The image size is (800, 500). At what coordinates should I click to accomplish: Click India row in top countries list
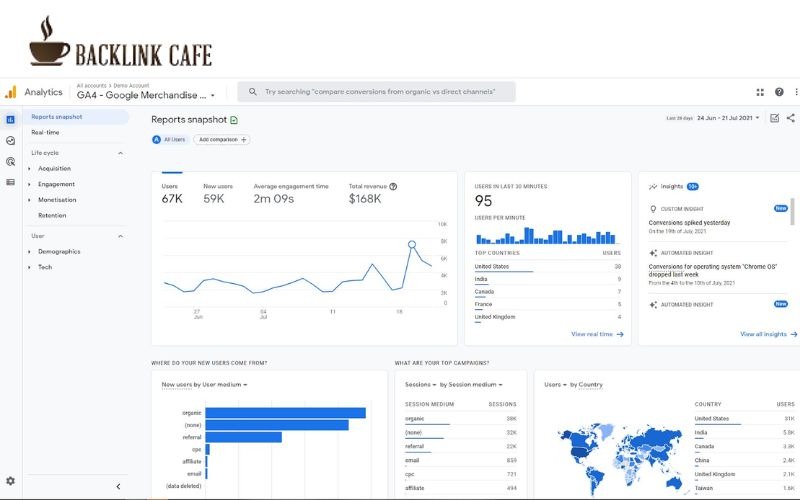click(x=547, y=280)
